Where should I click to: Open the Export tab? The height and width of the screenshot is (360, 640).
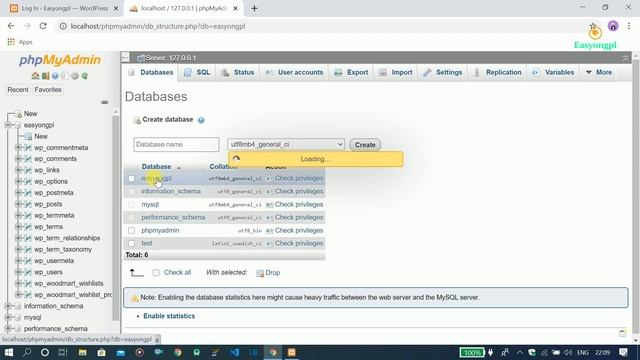pos(351,73)
